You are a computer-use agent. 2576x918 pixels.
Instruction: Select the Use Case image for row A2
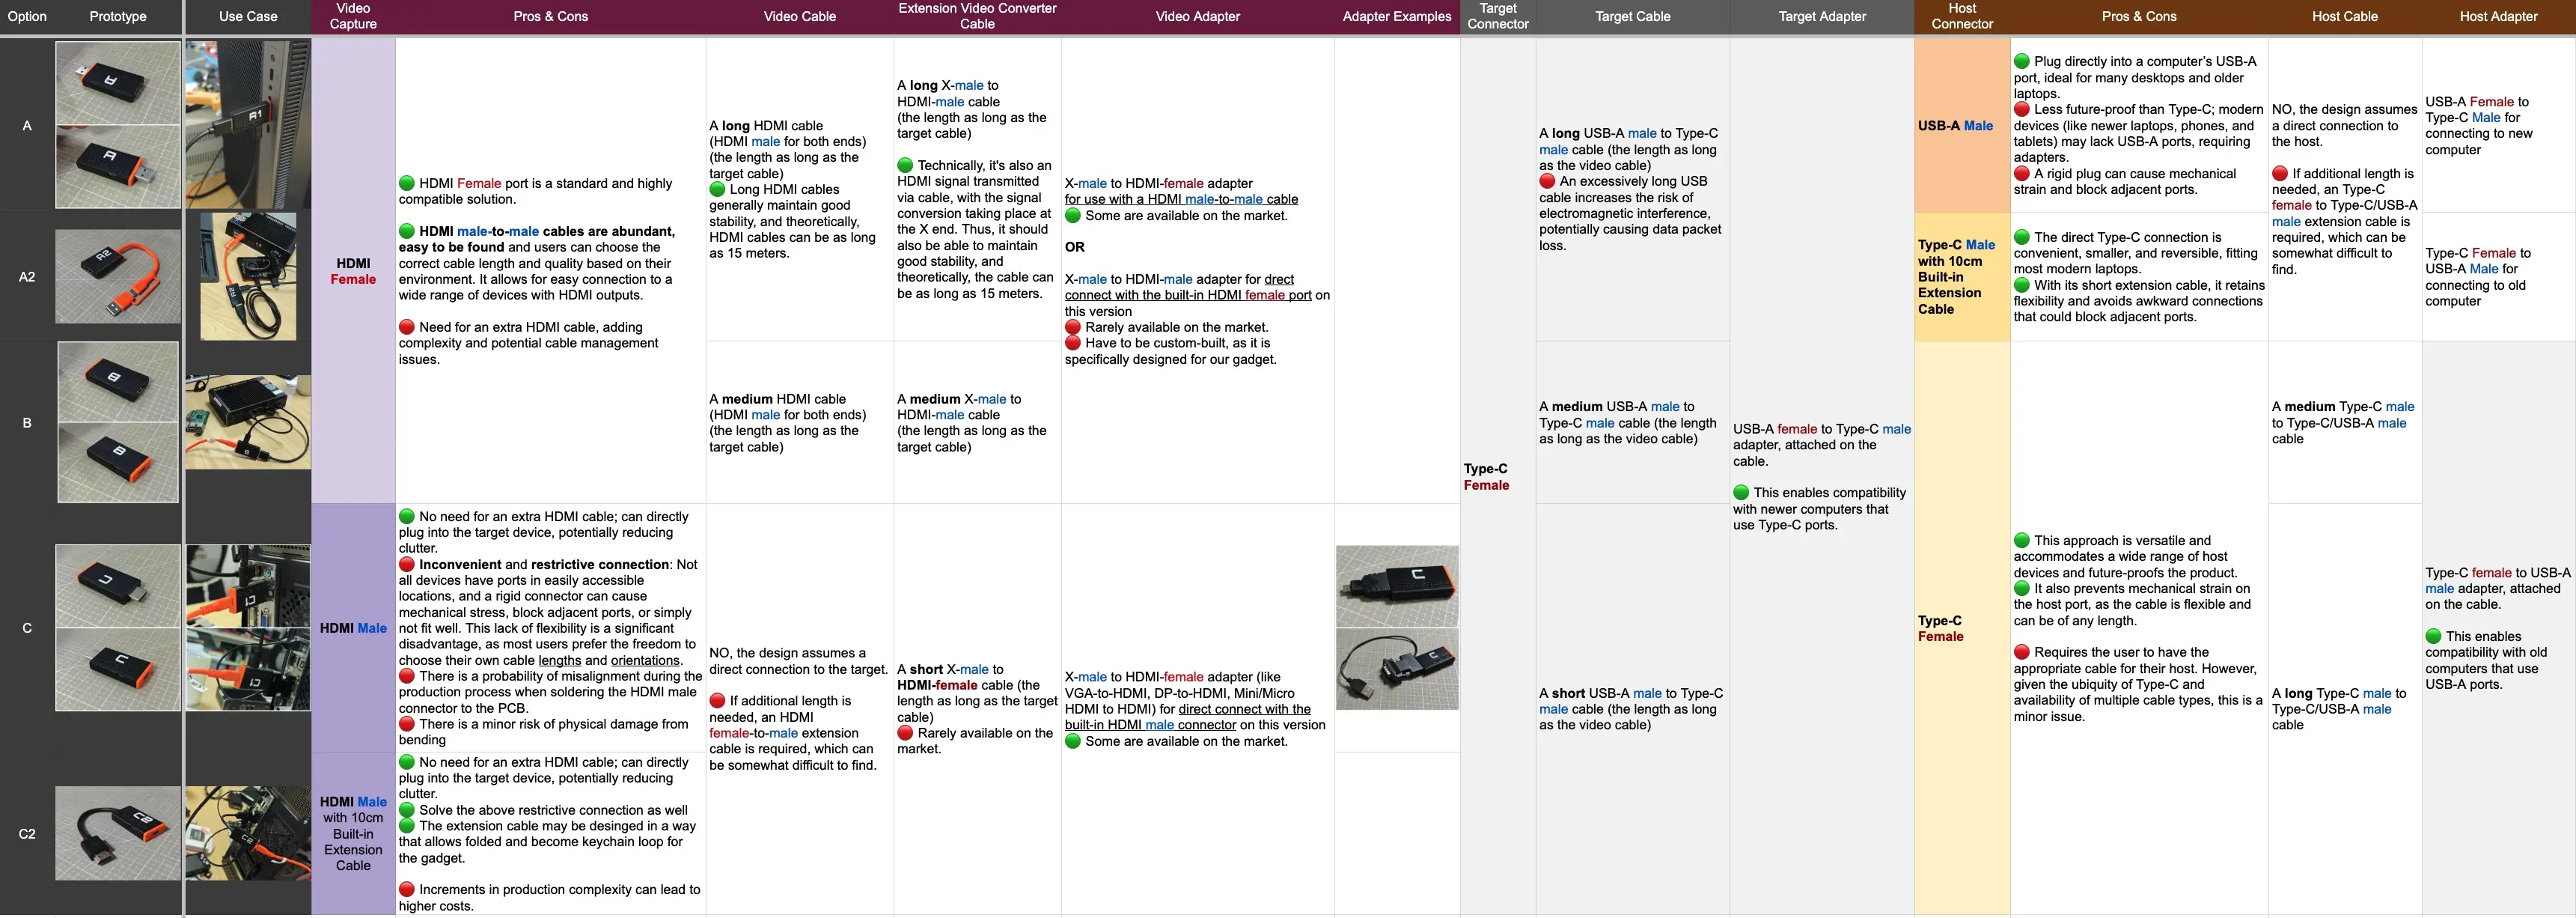248,276
